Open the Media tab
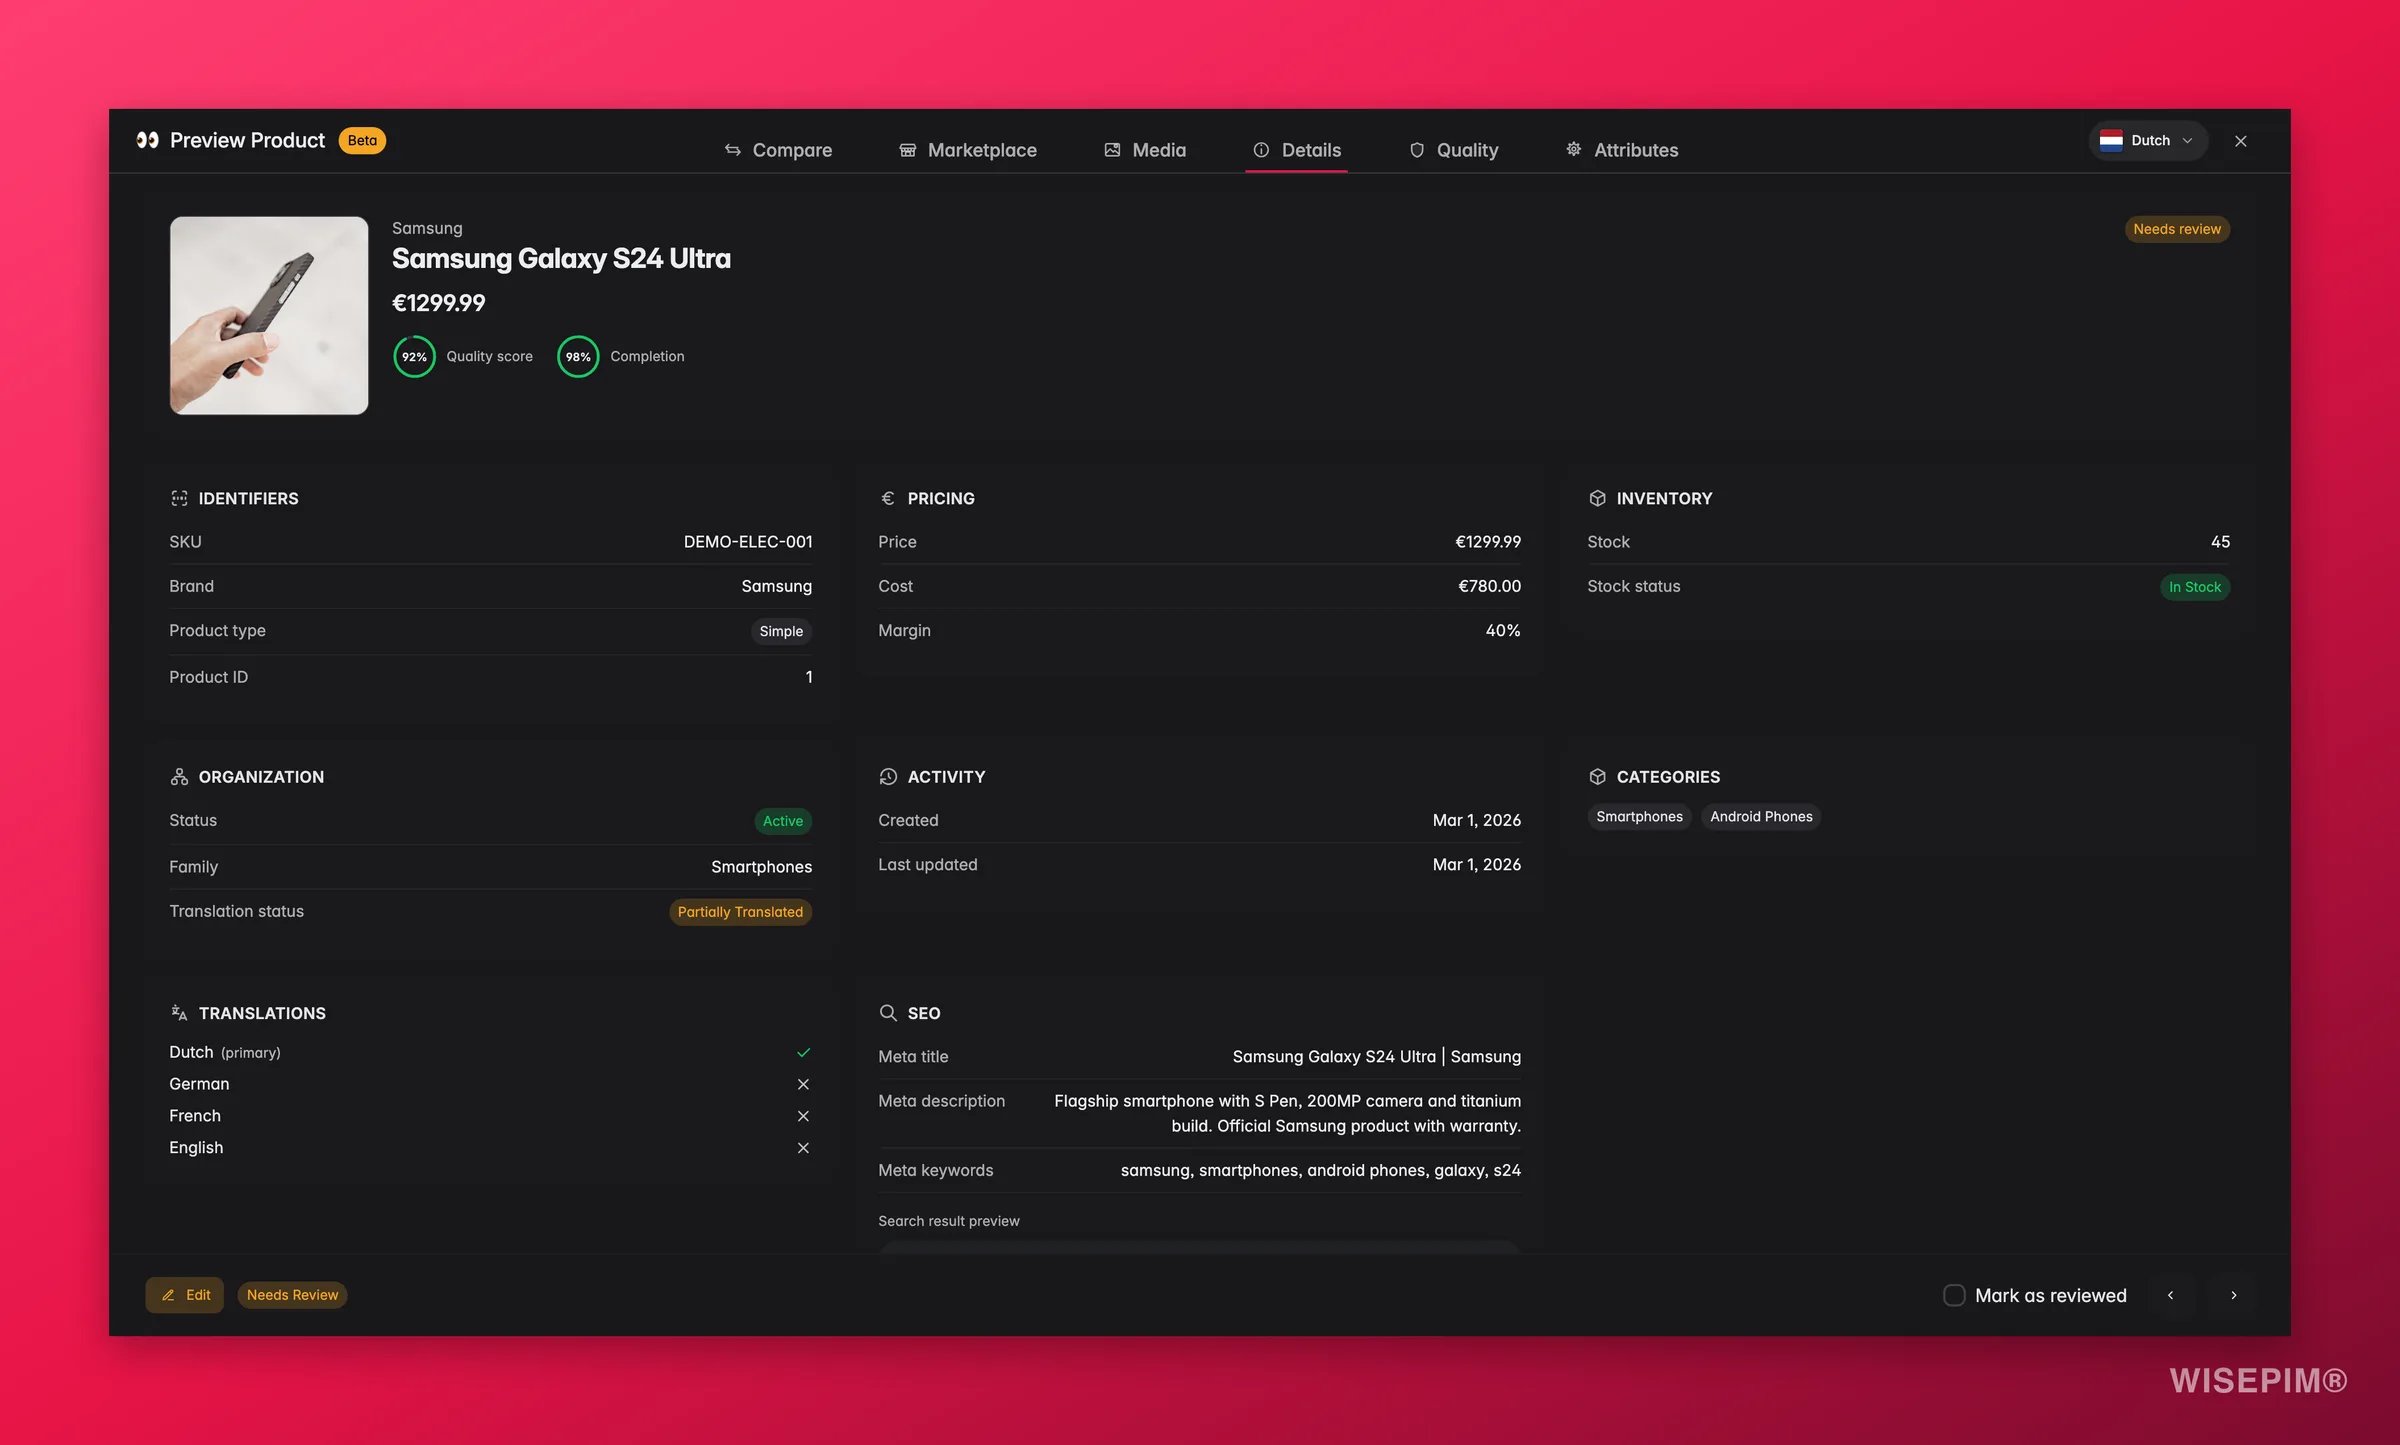This screenshot has height=1445, width=2400. click(x=1145, y=150)
